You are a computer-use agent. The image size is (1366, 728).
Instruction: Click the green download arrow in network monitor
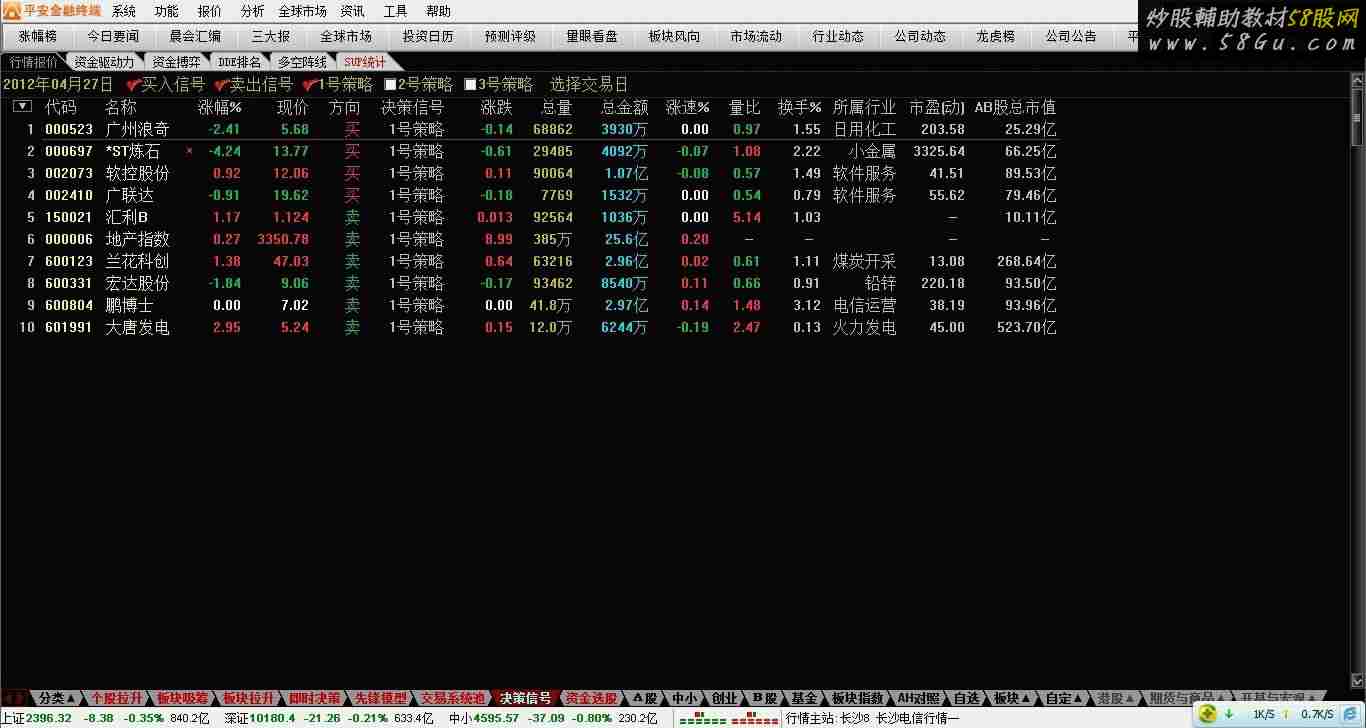1229,713
